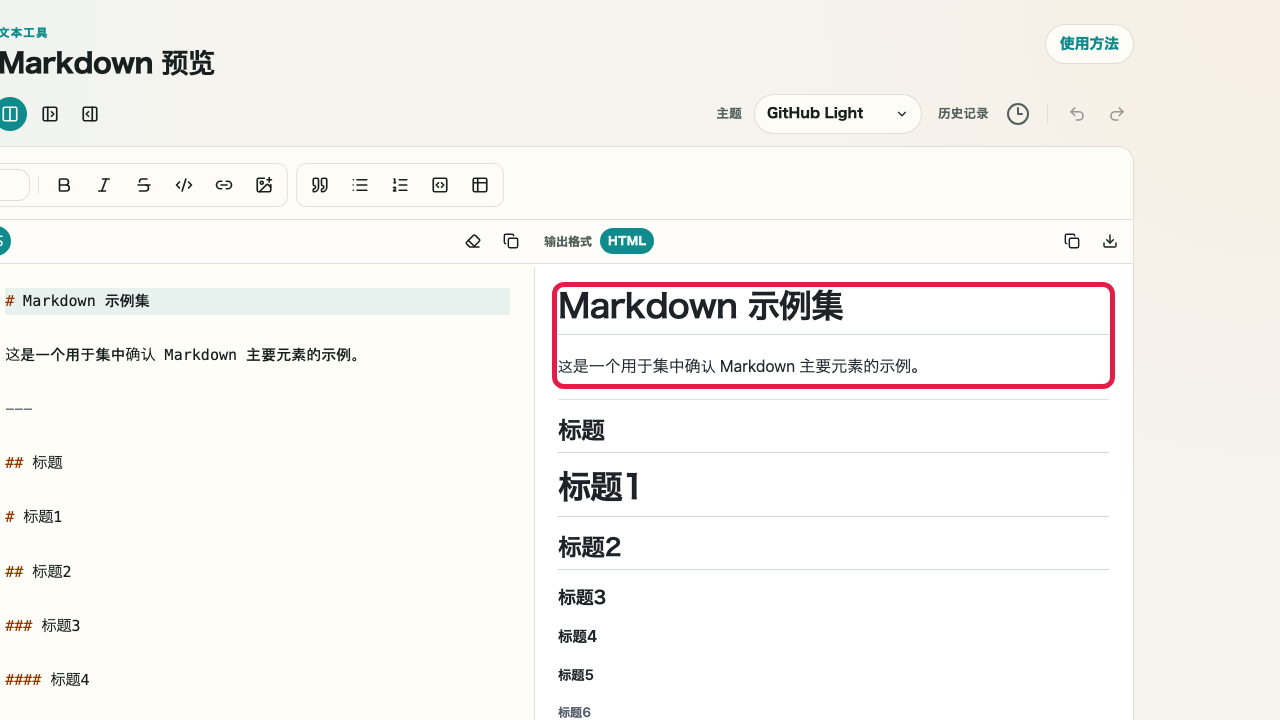Screen dimensions: 1280x720
Task: Click the preview heading 标题1
Action: (x=600, y=487)
